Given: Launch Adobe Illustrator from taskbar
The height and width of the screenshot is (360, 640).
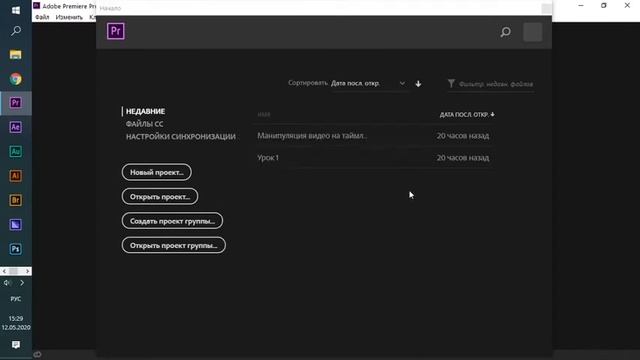Looking at the screenshot, I should tap(16, 176).
